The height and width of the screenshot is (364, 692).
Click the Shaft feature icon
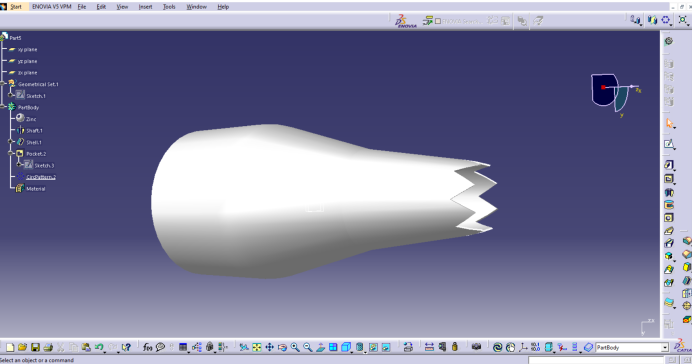(x=669, y=192)
